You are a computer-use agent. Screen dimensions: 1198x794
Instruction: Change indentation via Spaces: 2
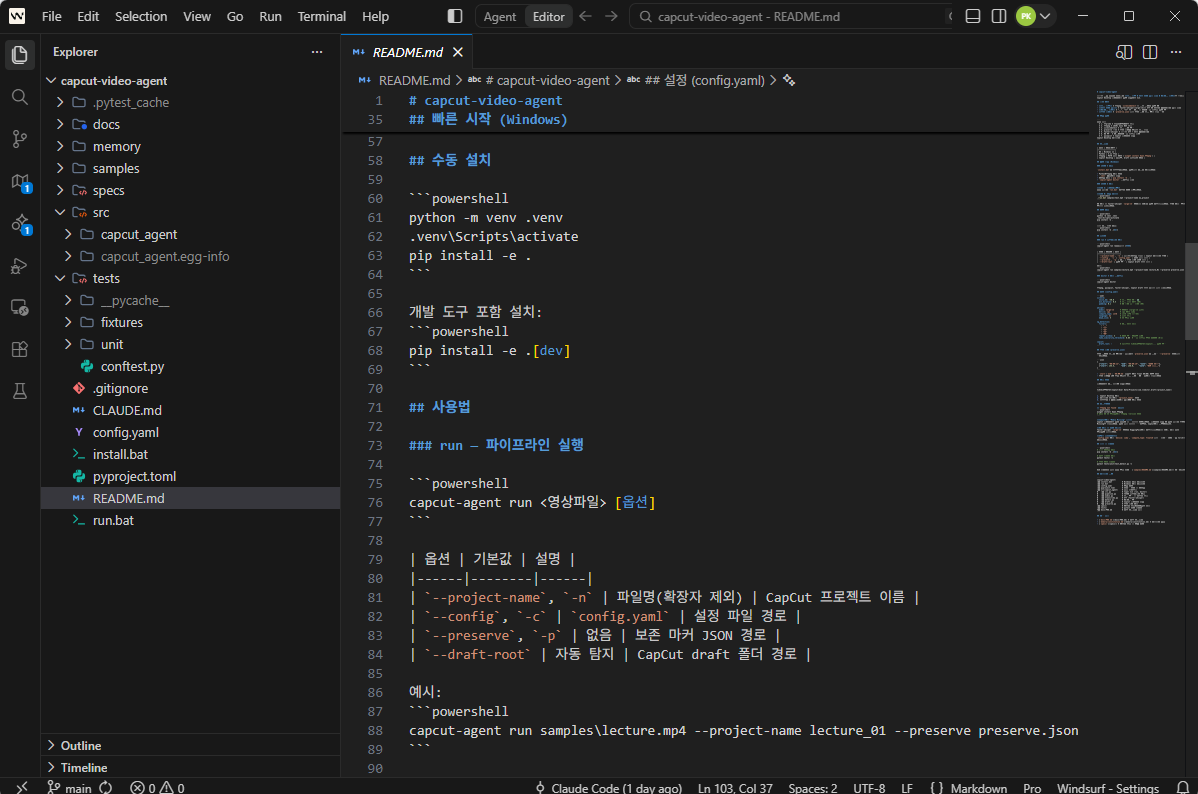[x=813, y=788]
